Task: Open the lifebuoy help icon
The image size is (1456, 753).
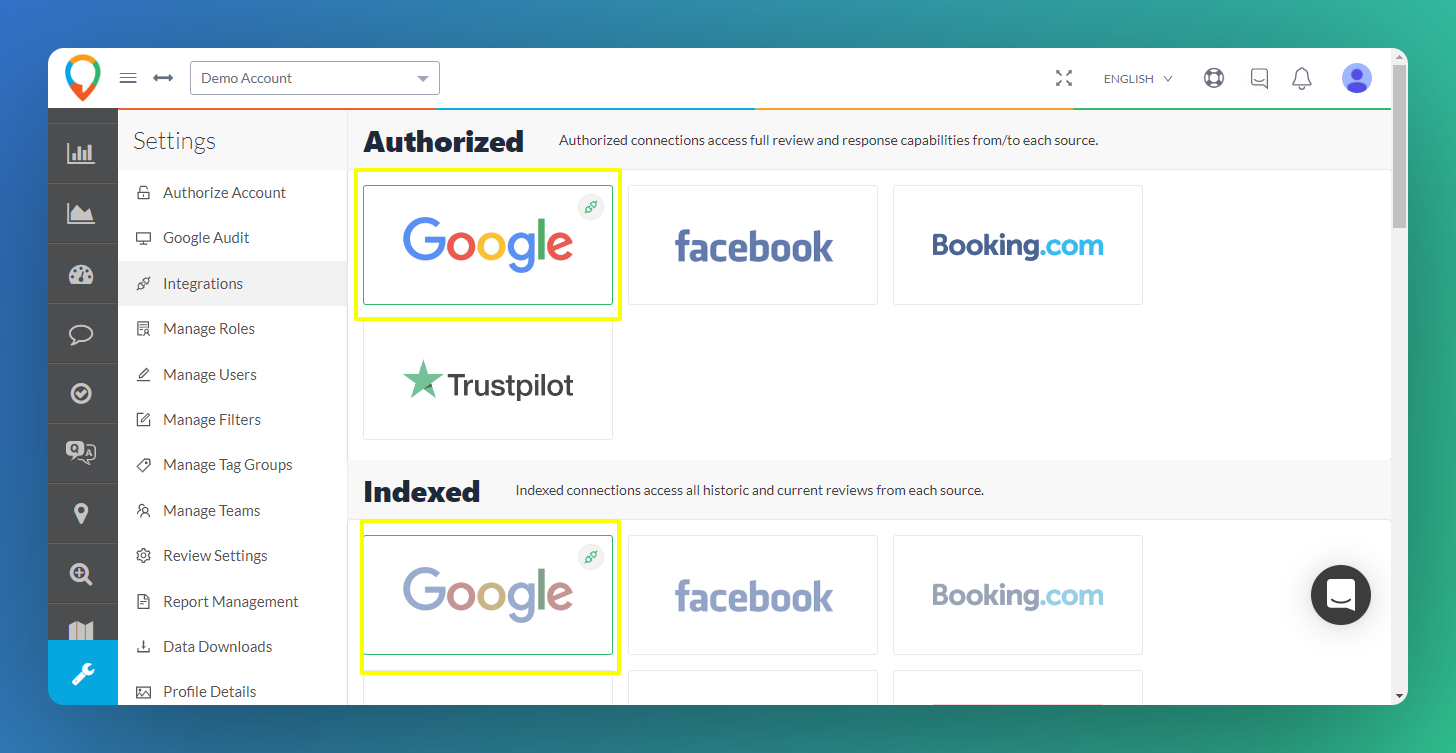Action: point(1214,78)
